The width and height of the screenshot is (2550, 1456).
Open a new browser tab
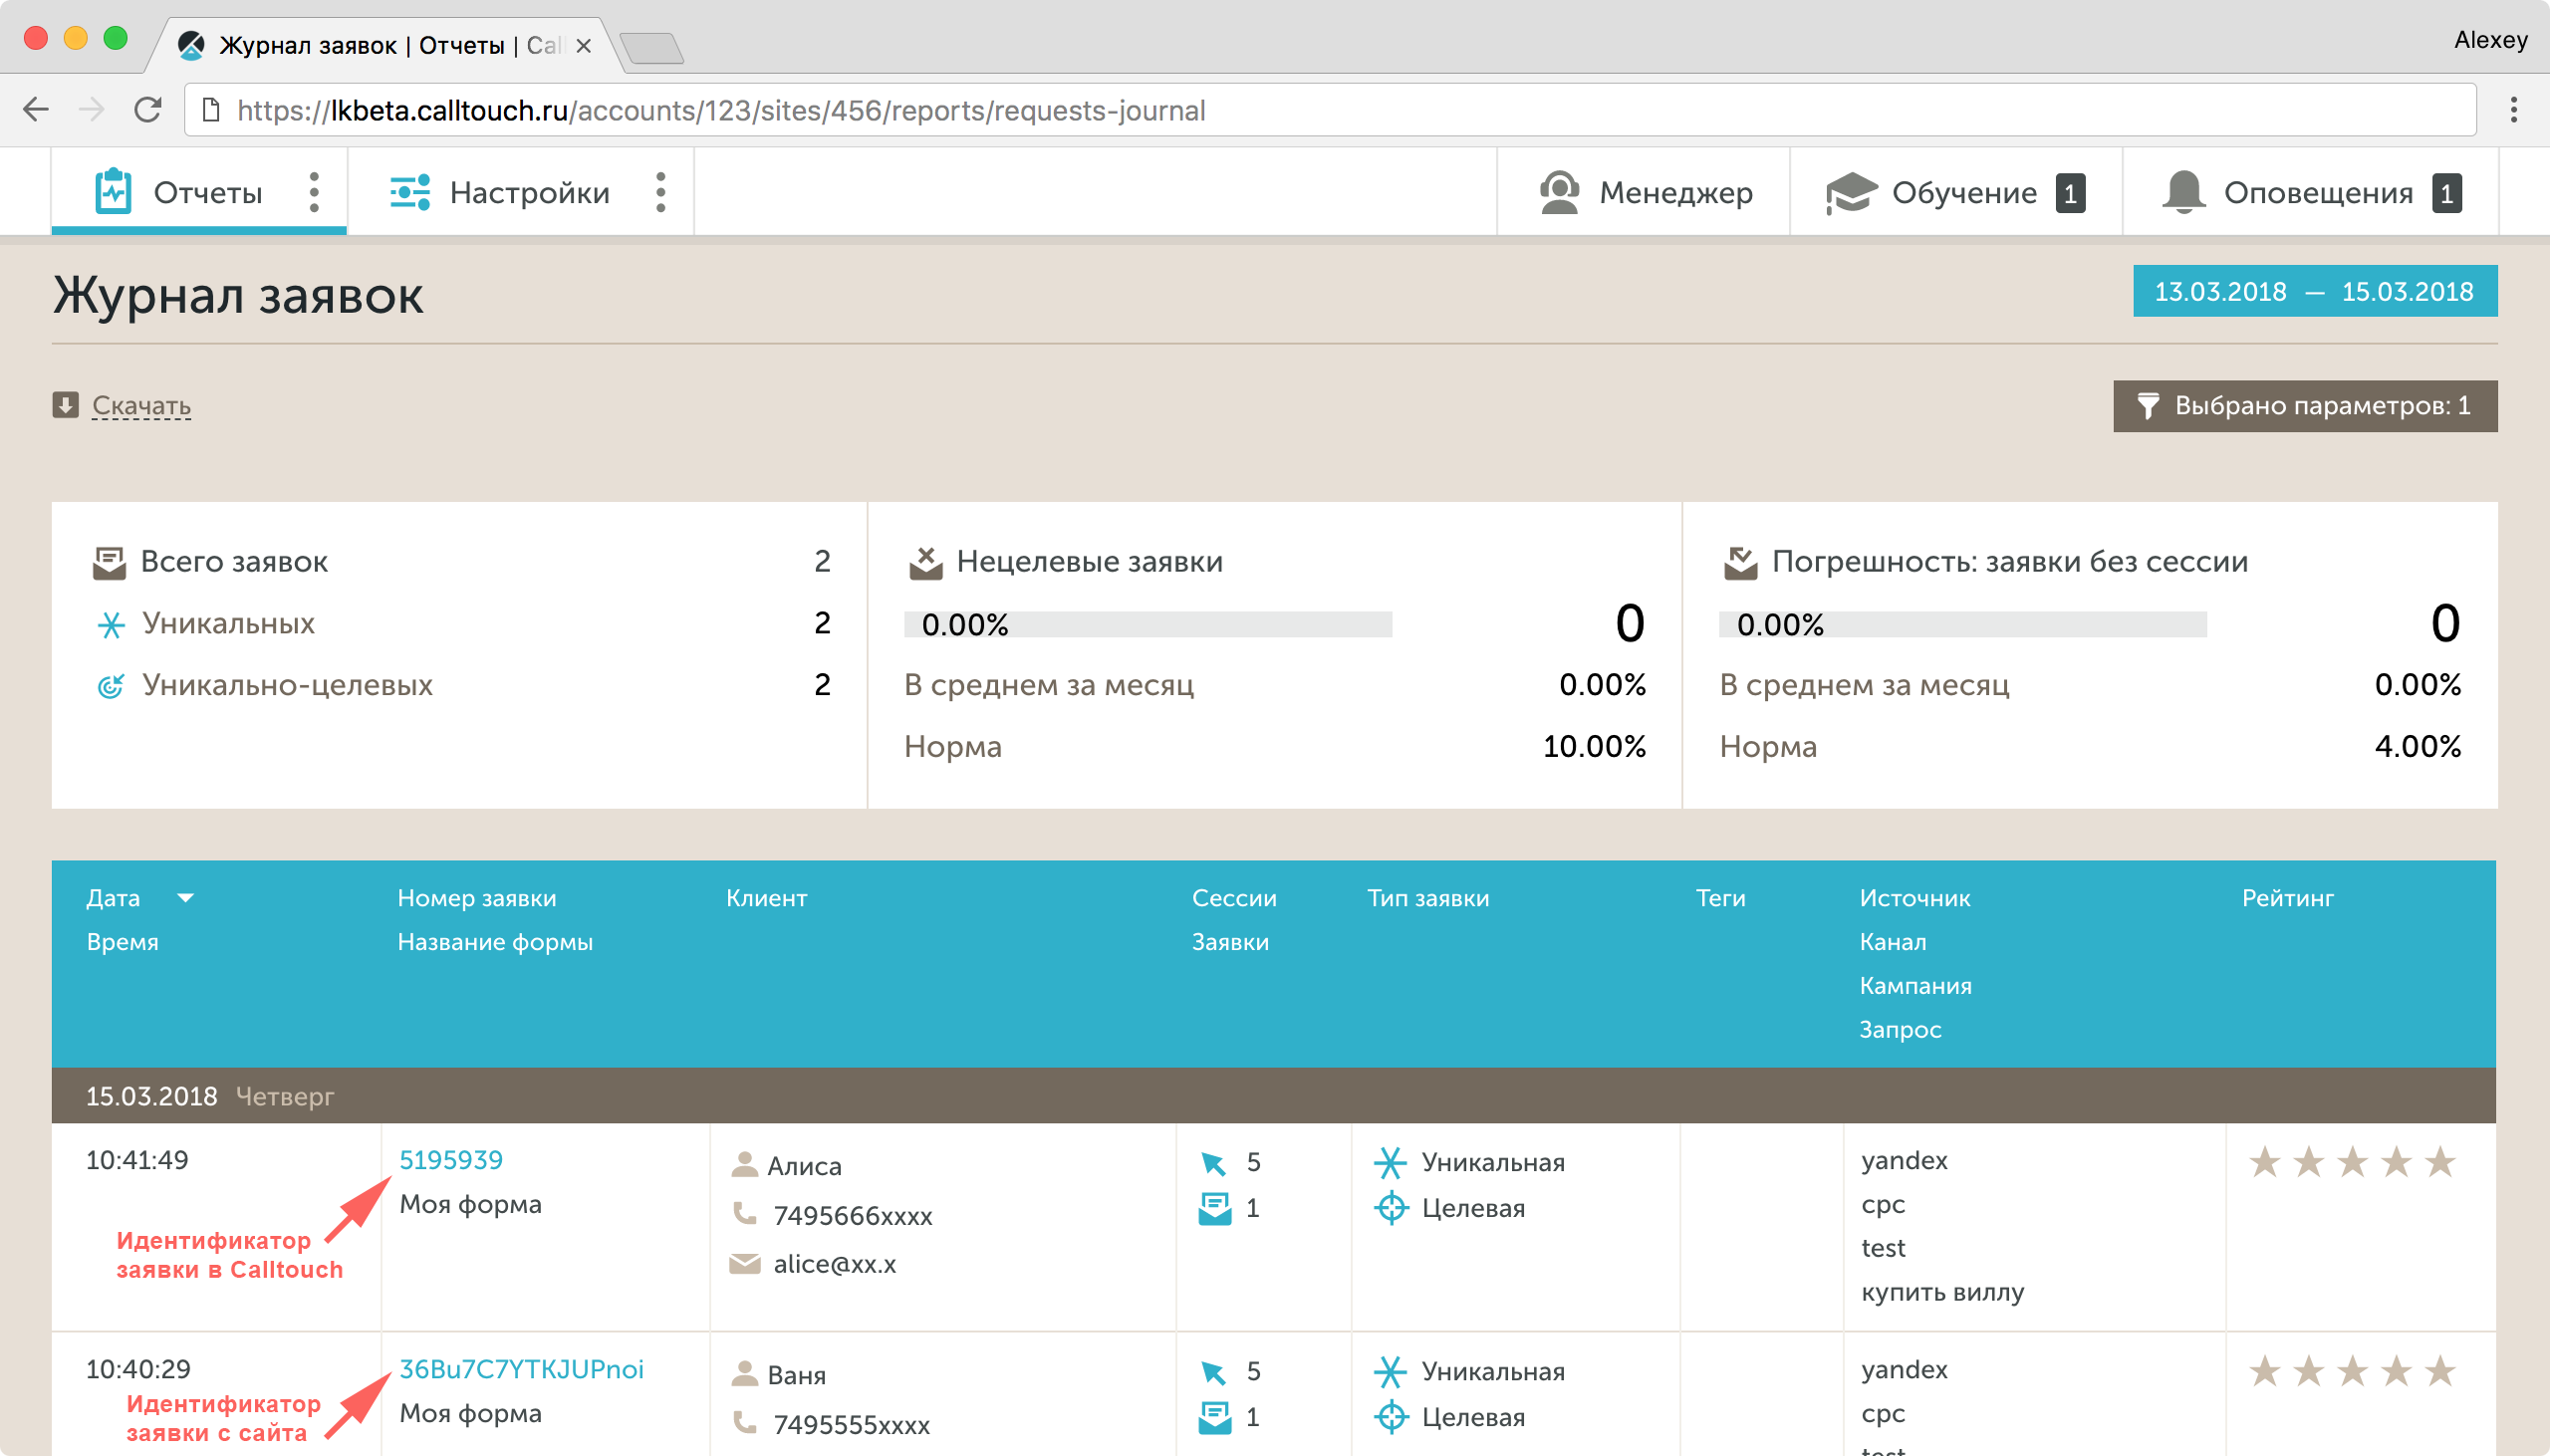651,47
